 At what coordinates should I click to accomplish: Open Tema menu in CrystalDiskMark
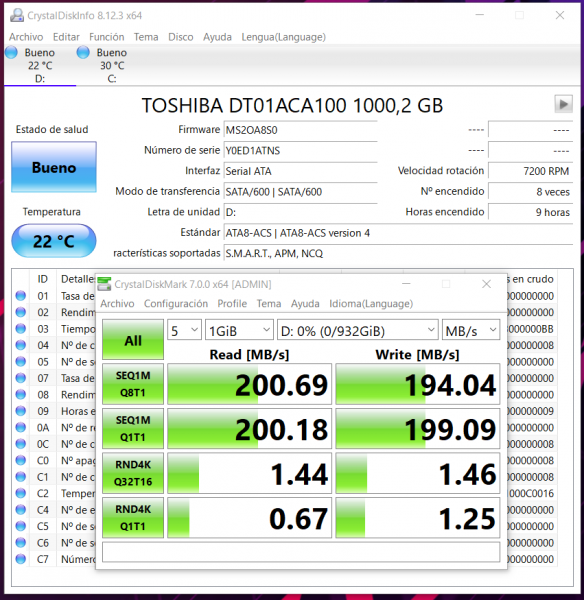(269, 303)
